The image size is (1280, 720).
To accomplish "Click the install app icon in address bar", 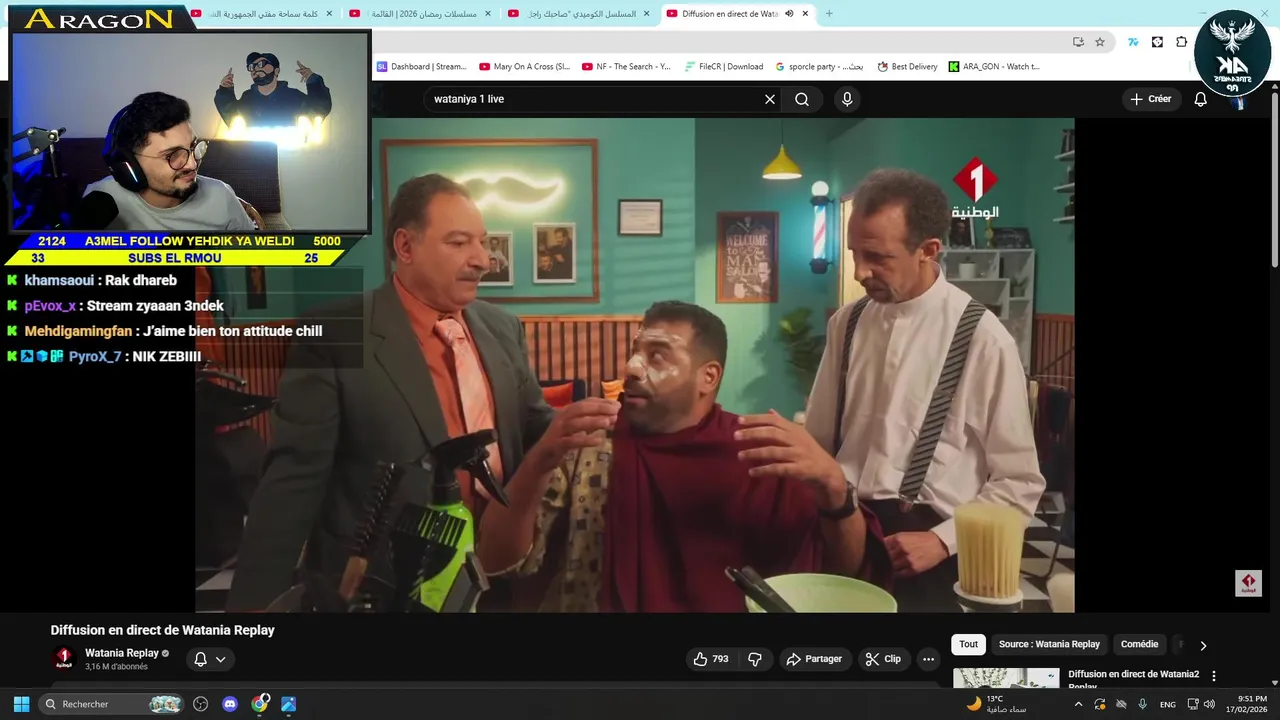I will [x=1078, y=42].
